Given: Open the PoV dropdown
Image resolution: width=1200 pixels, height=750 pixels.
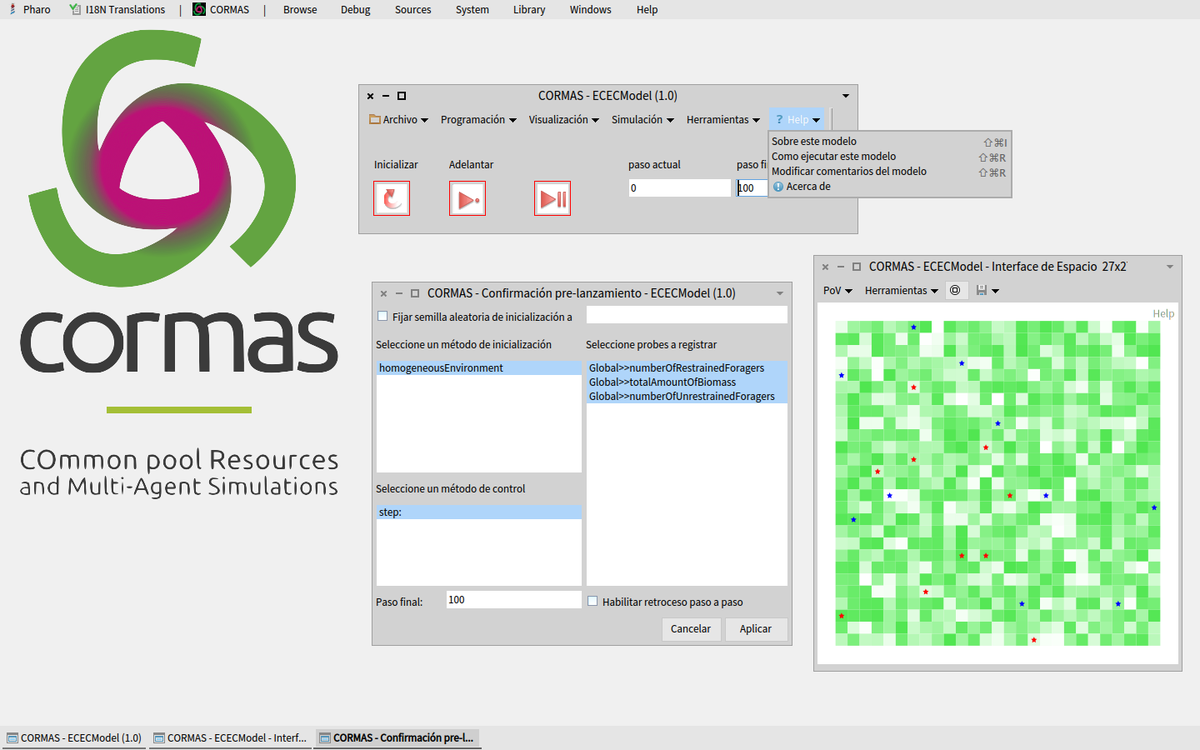Looking at the screenshot, I should 837,290.
